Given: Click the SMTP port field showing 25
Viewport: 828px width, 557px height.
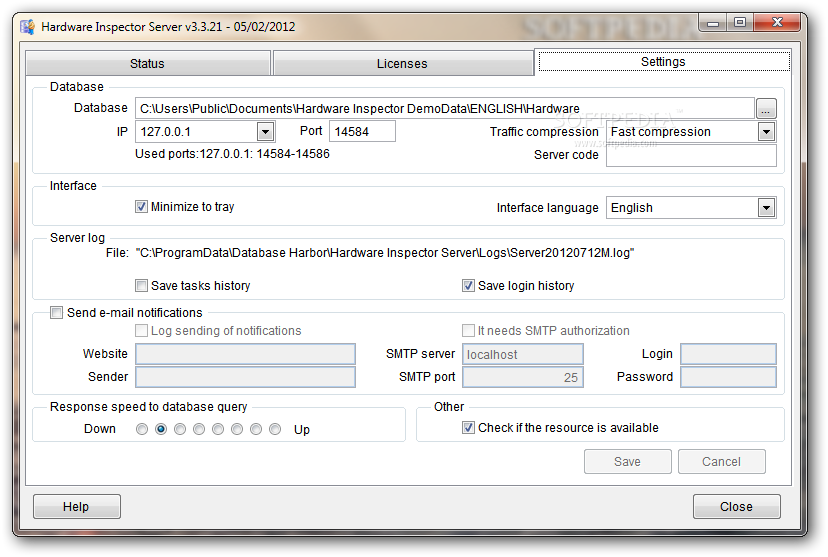Looking at the screenshot, I should tap(523, 377).
